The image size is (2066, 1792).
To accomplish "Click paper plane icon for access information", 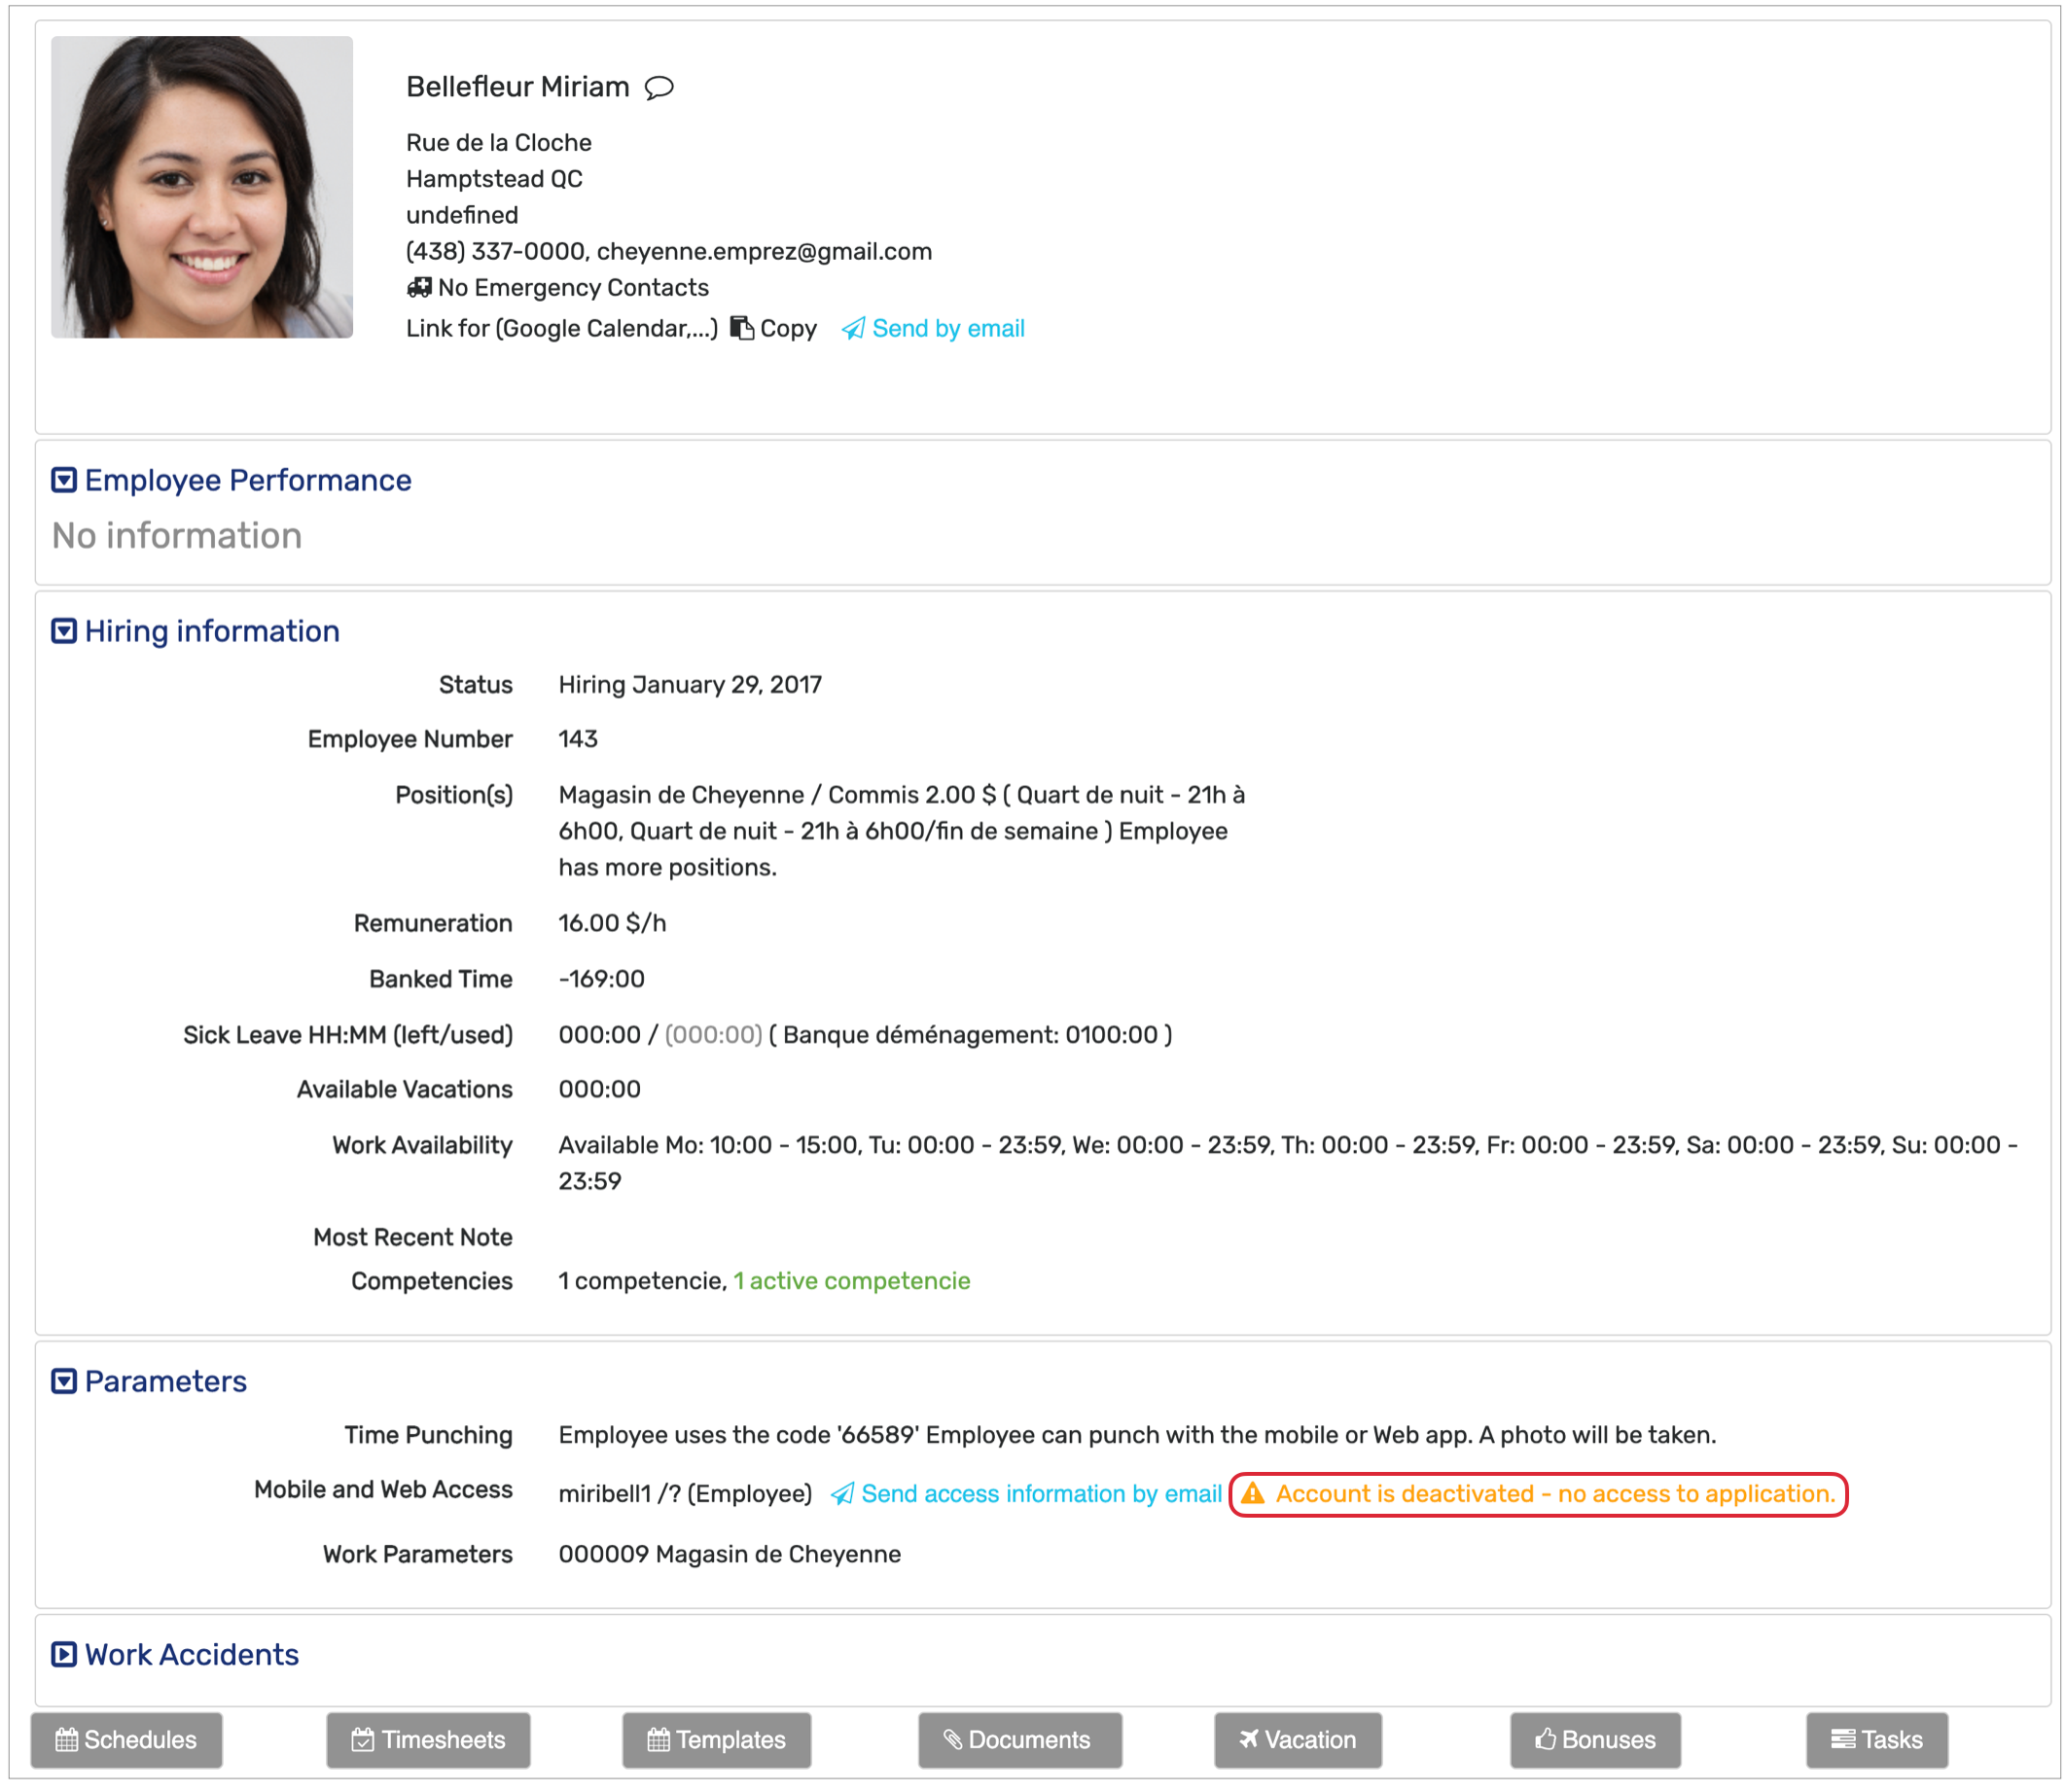I will 843,1494.
